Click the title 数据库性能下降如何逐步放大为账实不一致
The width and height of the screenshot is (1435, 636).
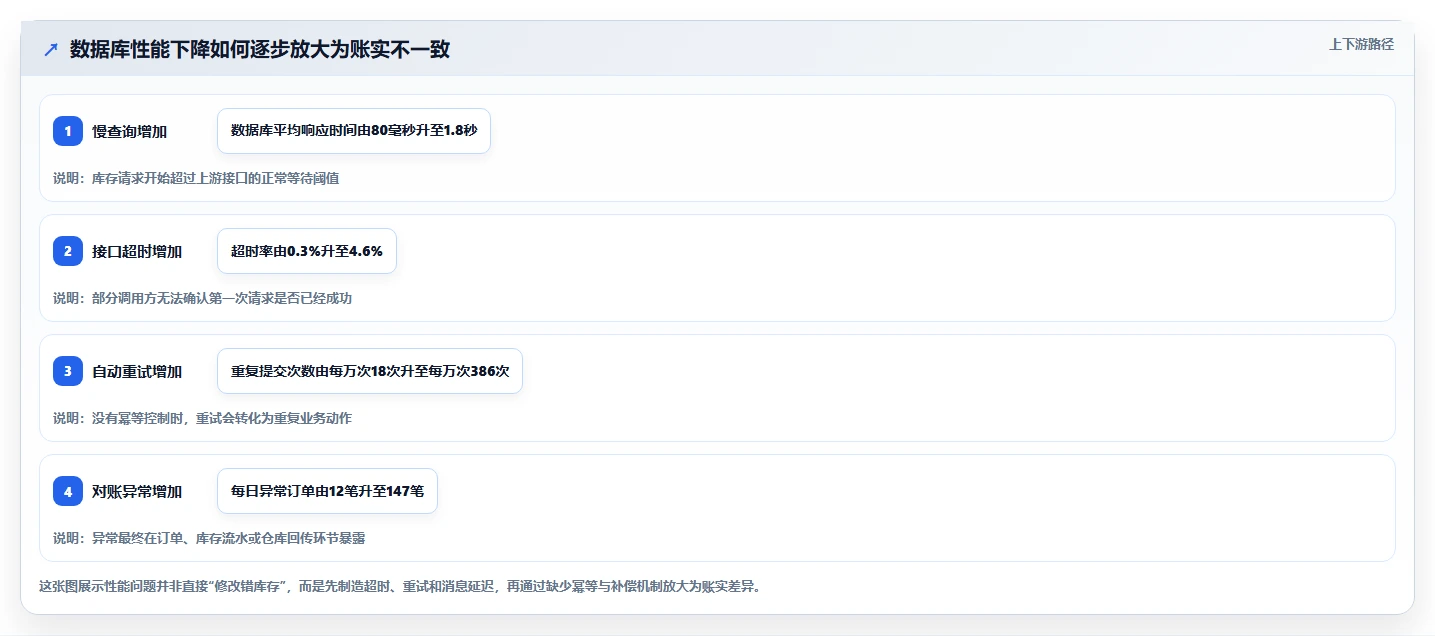pos(260,50)
